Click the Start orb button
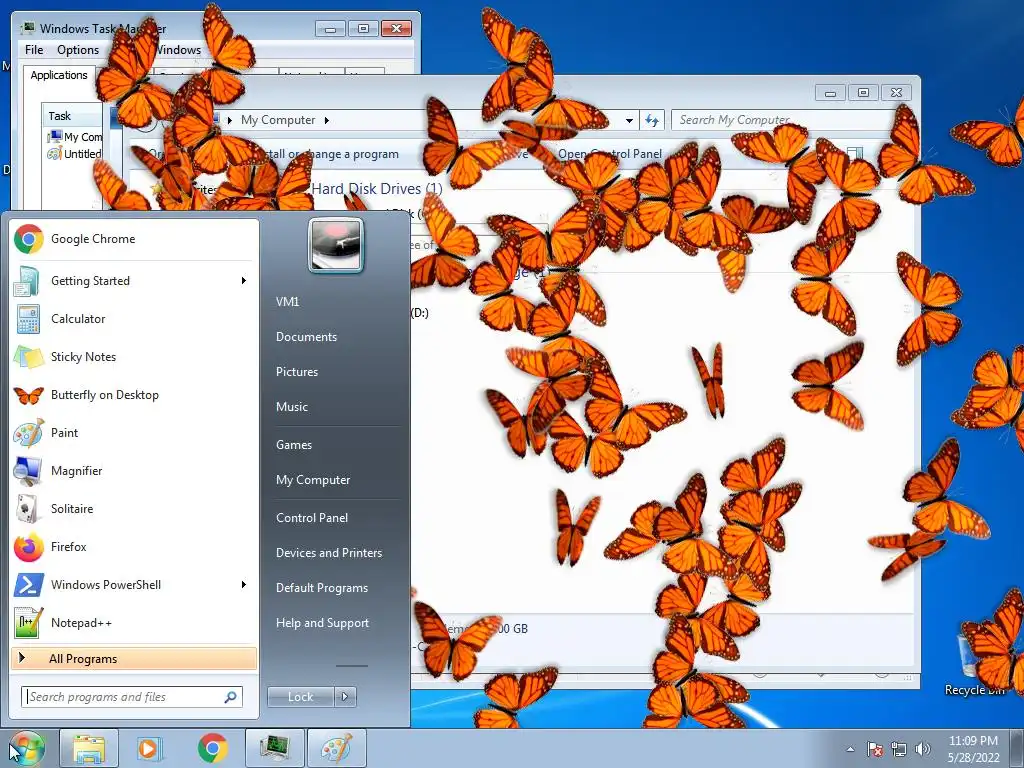Viewport: 1024px width, 768px height. click(x=27, y=748)
